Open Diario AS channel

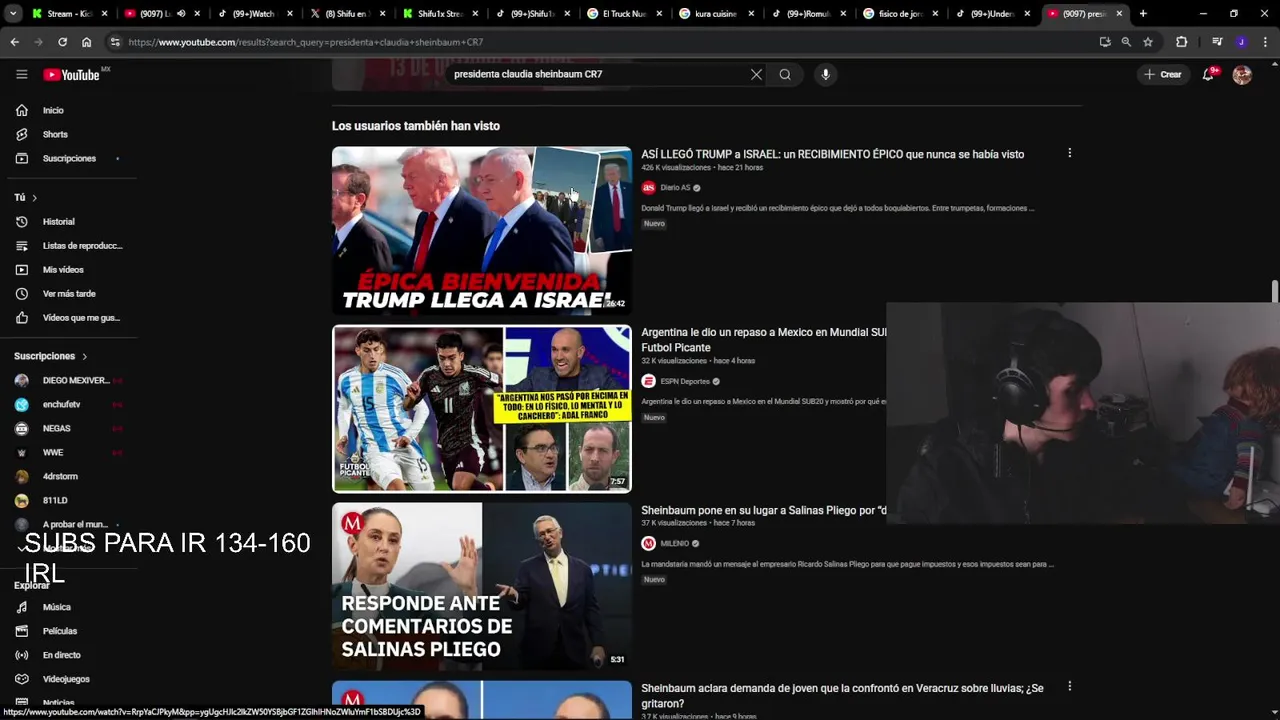675,188
